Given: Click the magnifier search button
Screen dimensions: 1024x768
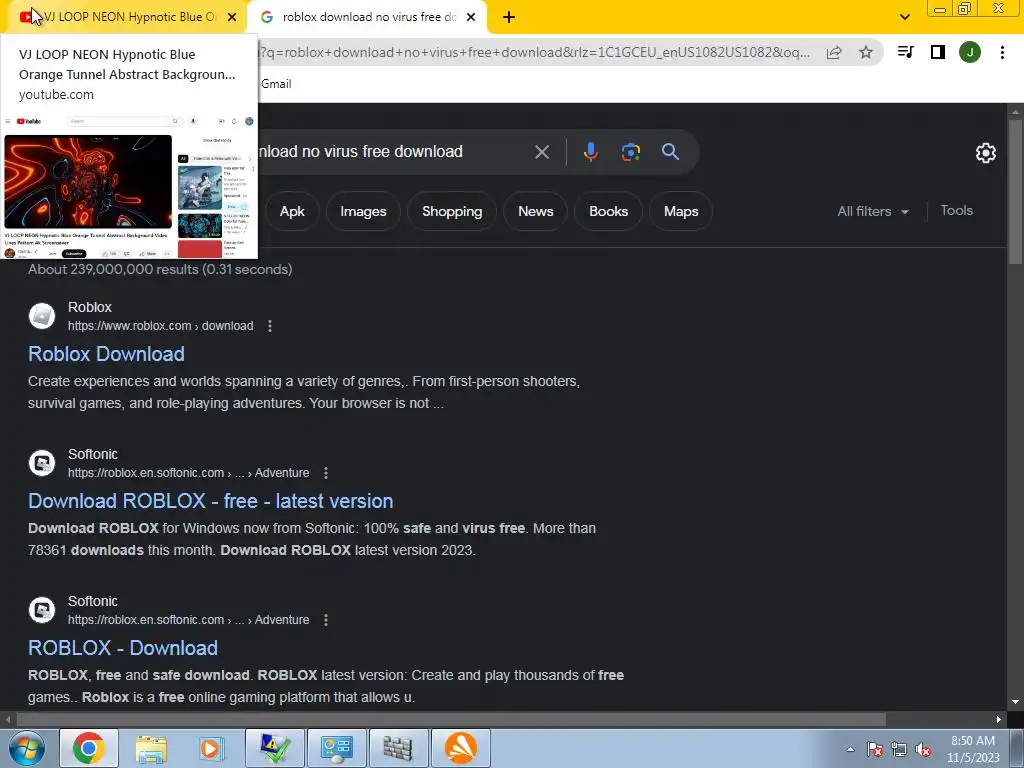Looking at the screenshot, I should [x=670, y=152].
